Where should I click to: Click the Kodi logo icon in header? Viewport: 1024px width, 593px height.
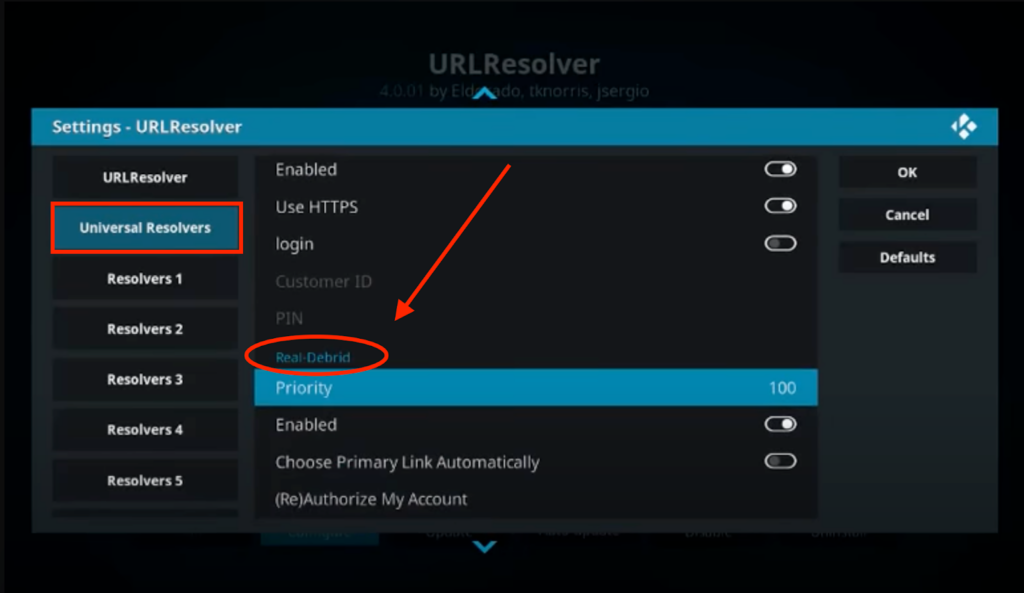[x=964, y=127]
